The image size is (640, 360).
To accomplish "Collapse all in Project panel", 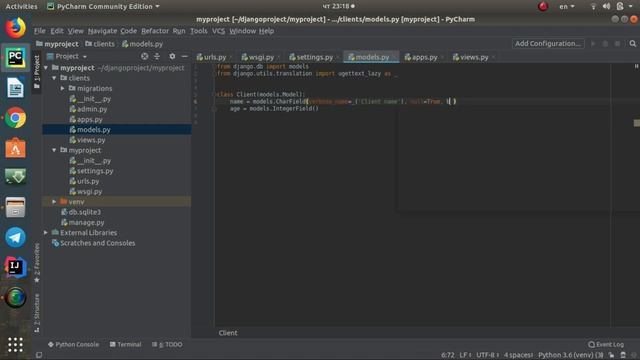I will tap(157, 56).
